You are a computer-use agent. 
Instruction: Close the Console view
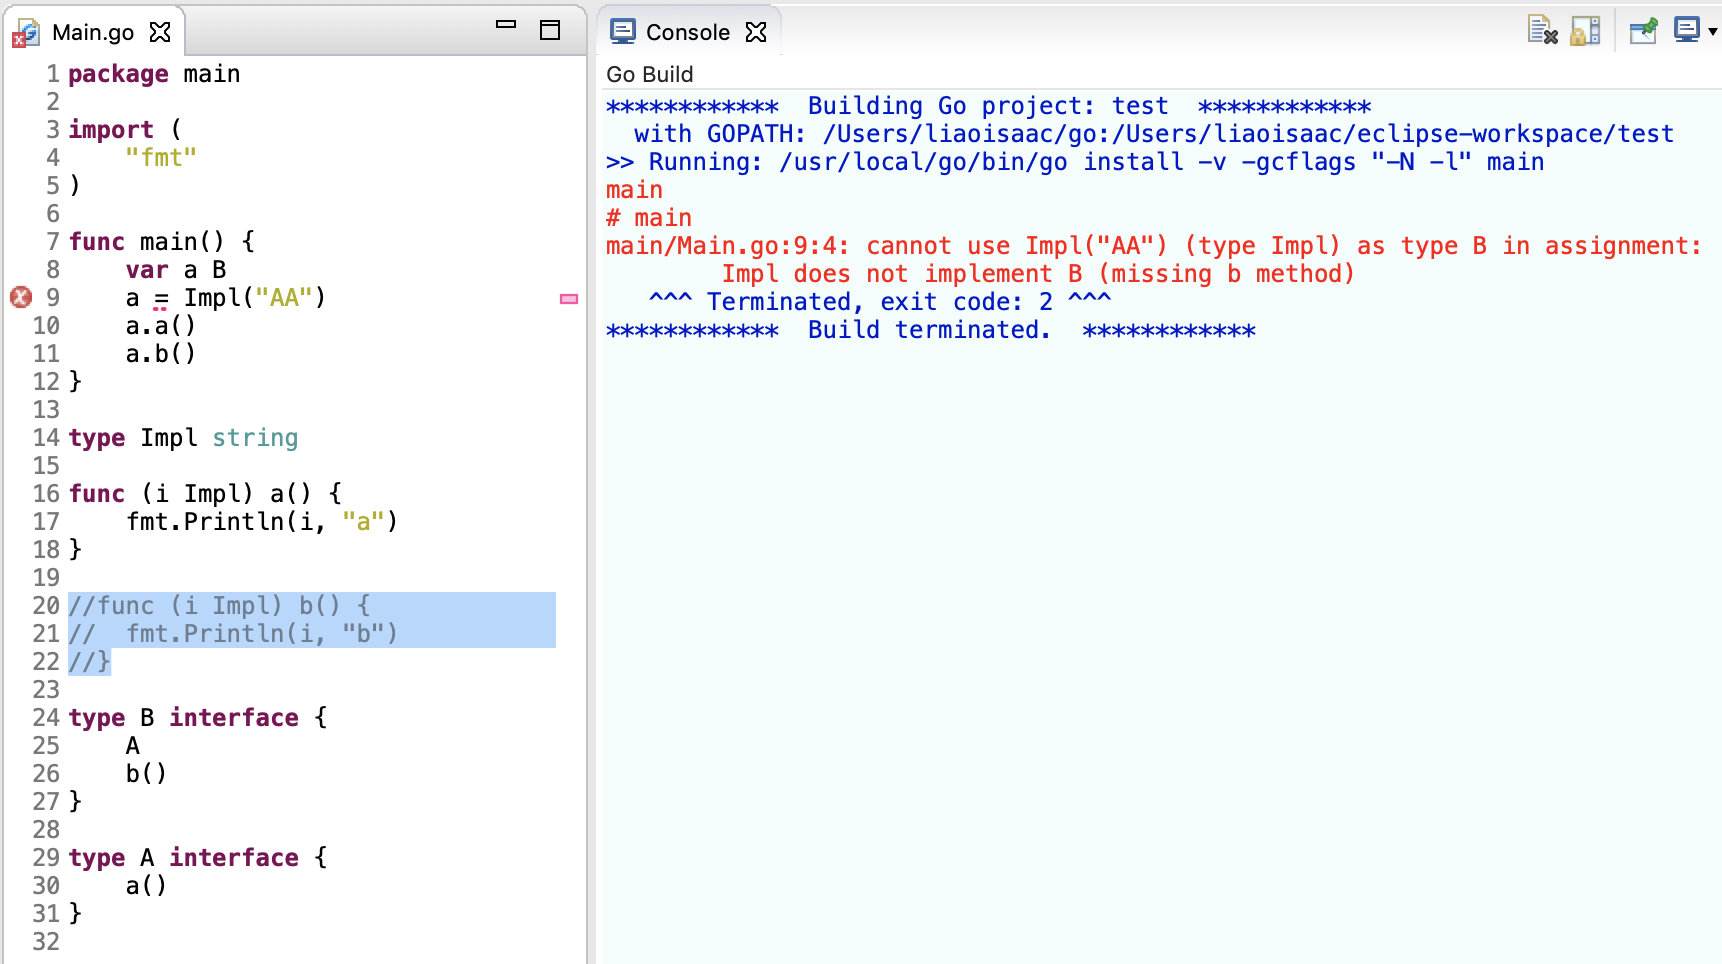coord(757,33)
